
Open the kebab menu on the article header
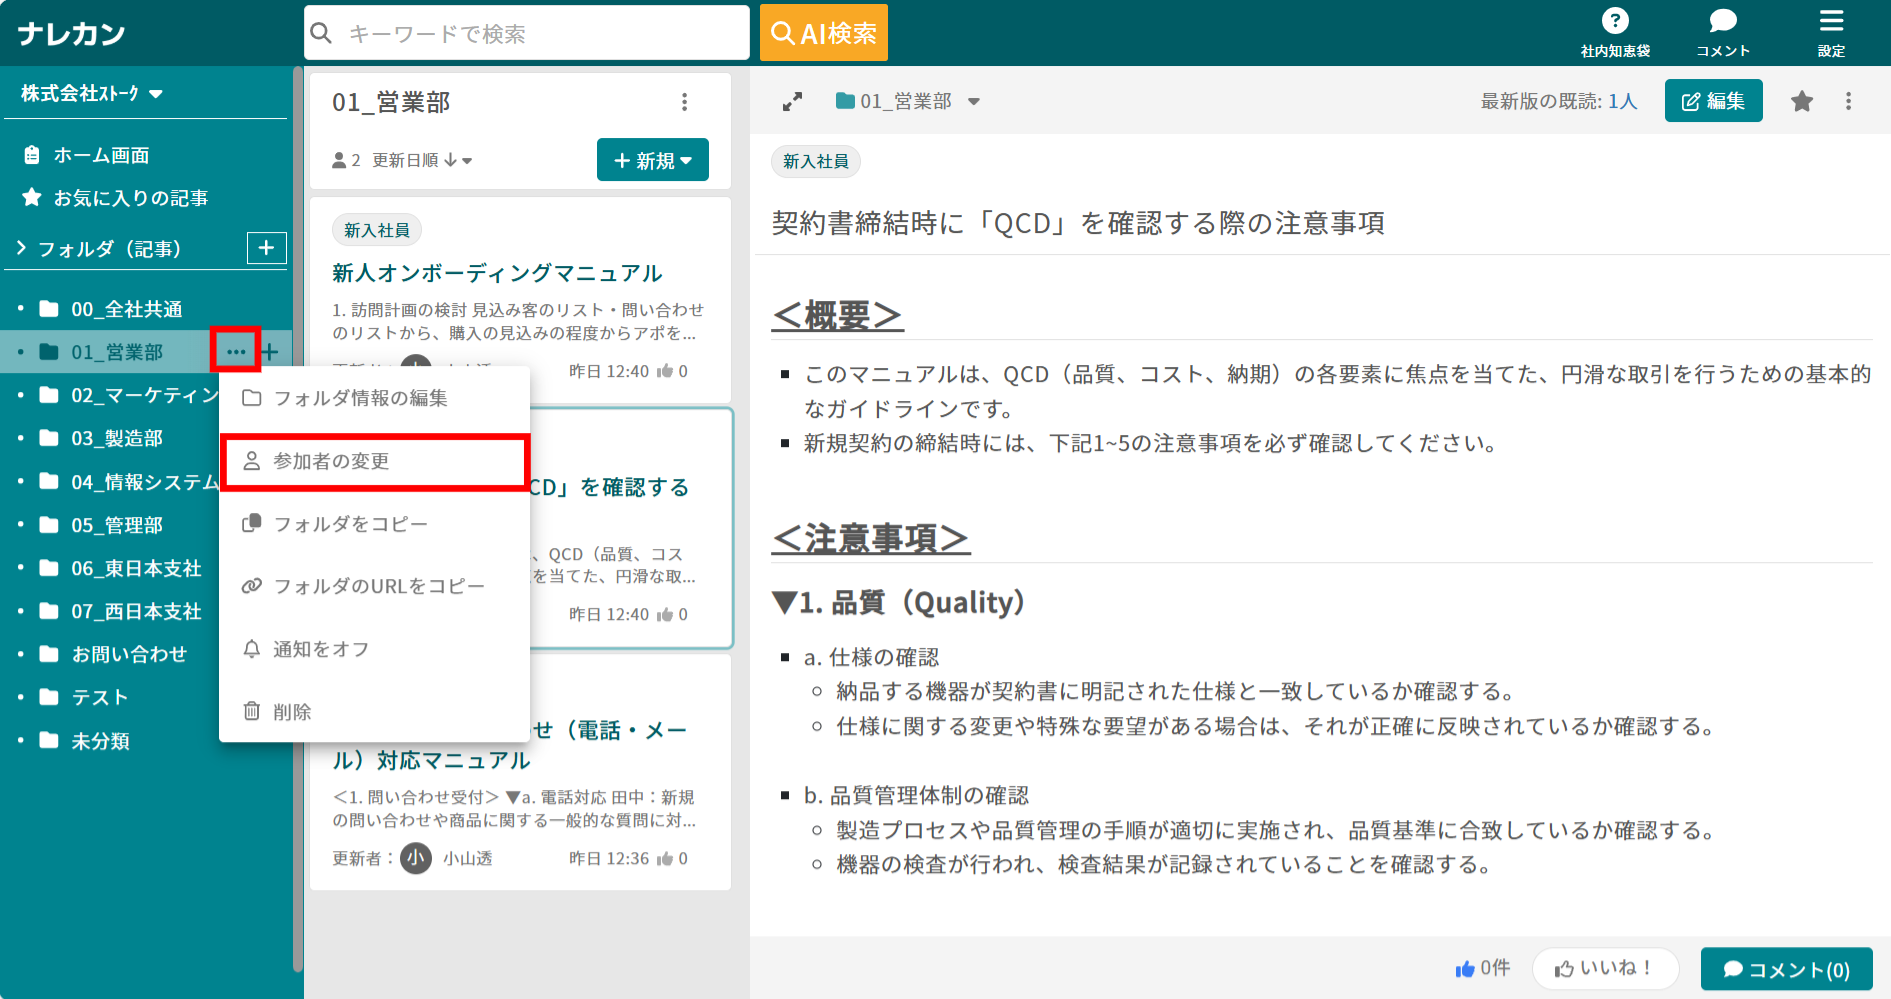click(1848, 100)
